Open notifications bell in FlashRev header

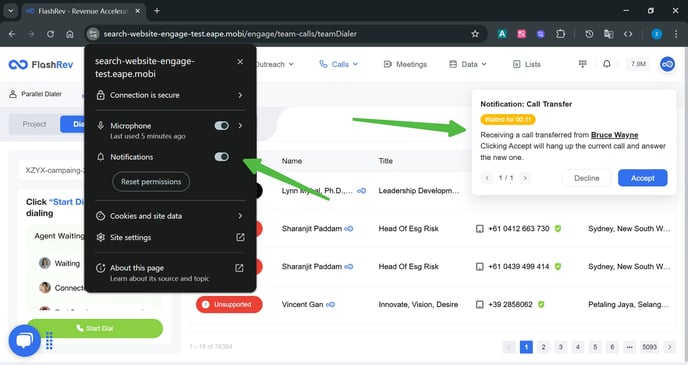(x=606, y=64)
